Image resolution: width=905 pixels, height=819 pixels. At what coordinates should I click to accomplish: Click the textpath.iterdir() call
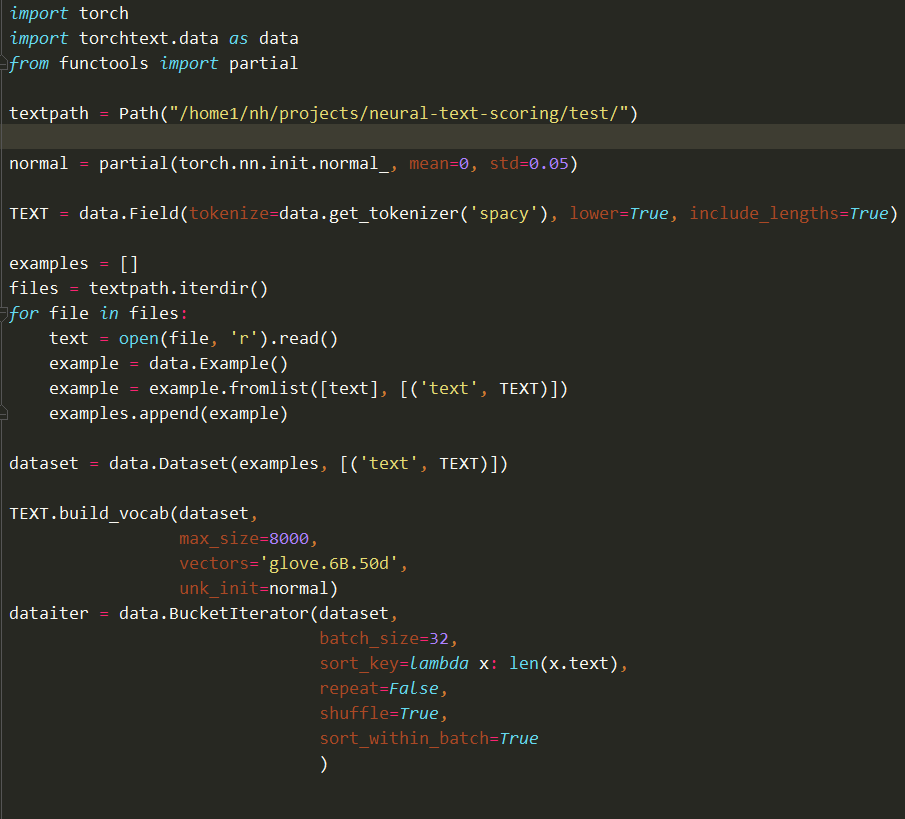[179, 288]
